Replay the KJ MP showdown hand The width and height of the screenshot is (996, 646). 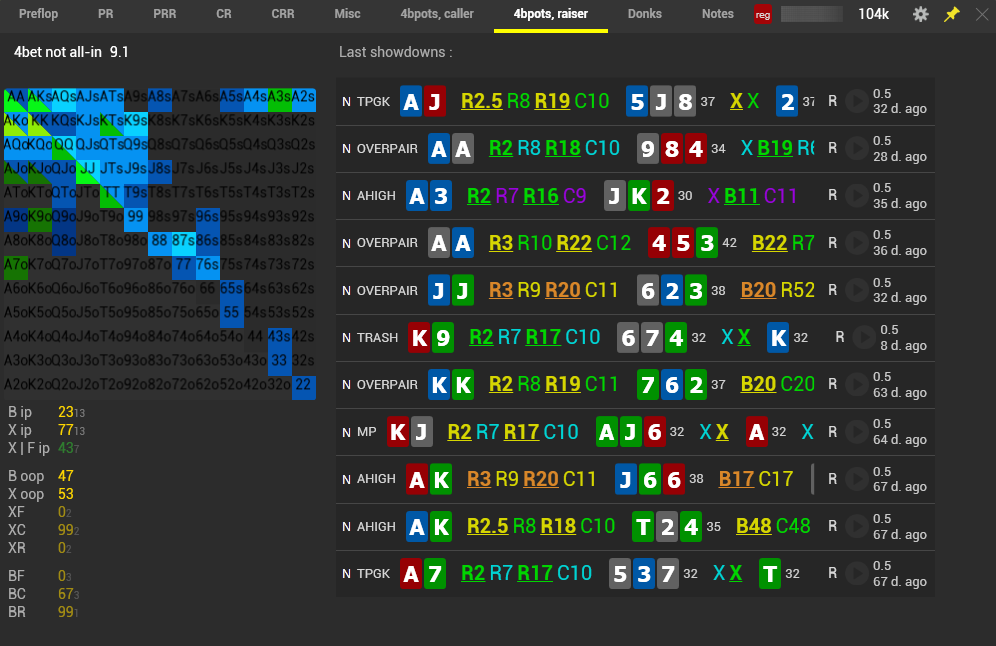pyautogui.click(x=857, y=432)
